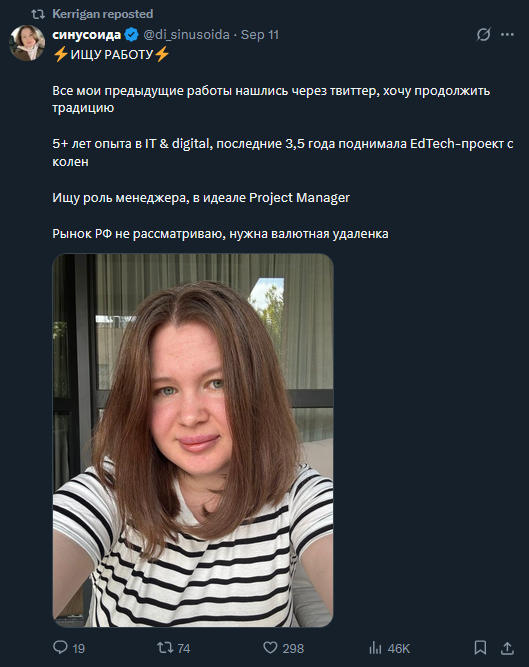Open post permalink via Sep 11 date

click(x=260, y=34)
